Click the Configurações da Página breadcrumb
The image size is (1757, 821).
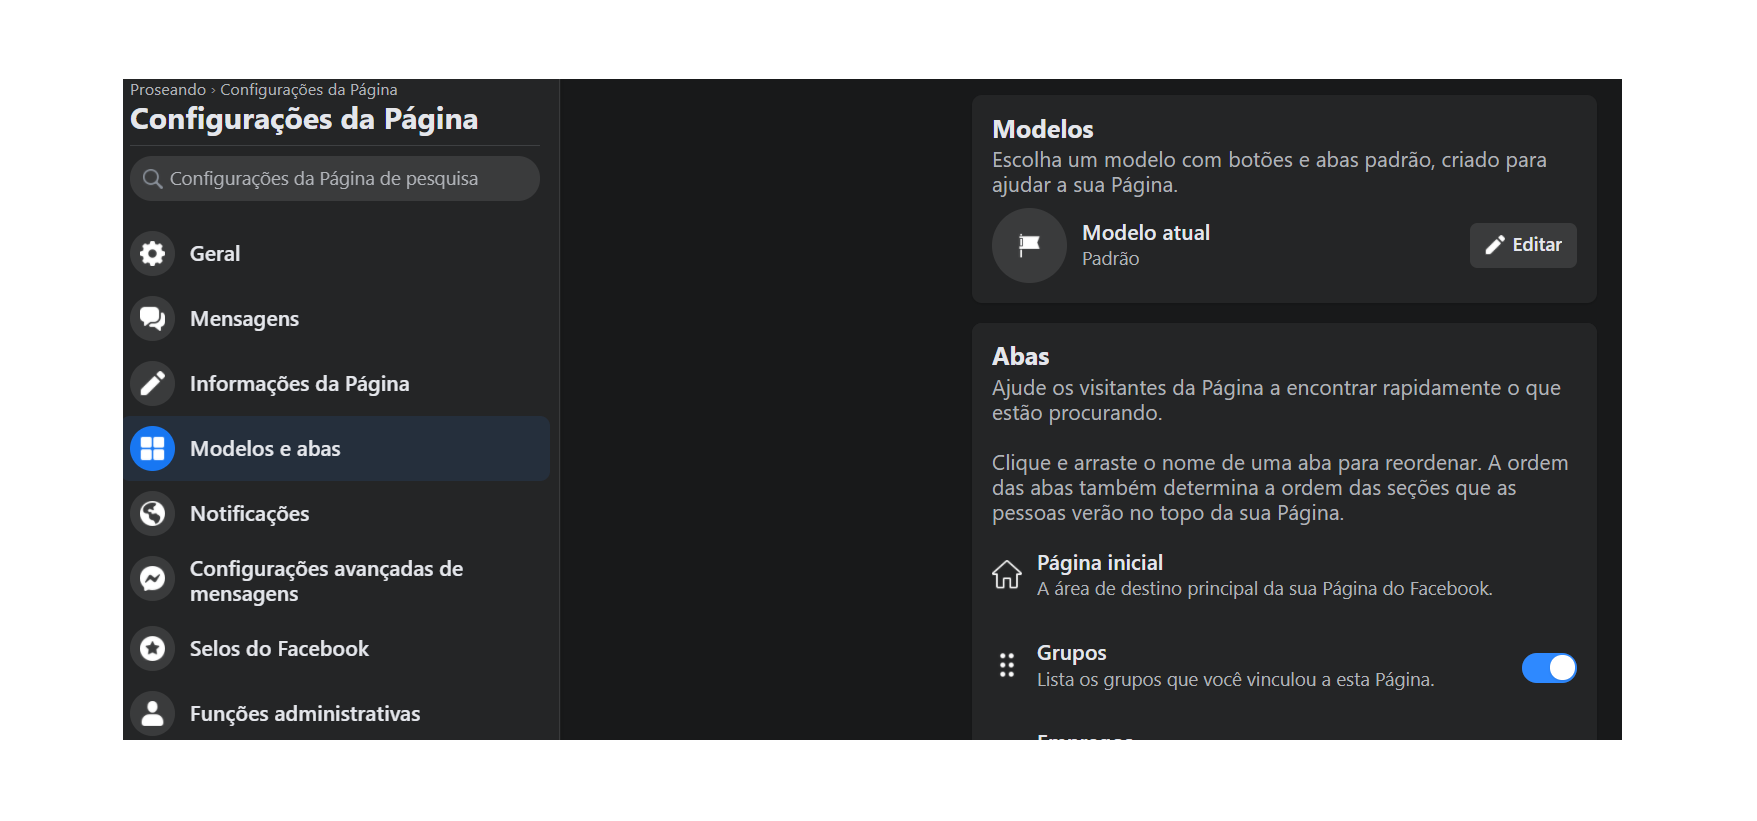click(x=309, y=90)
